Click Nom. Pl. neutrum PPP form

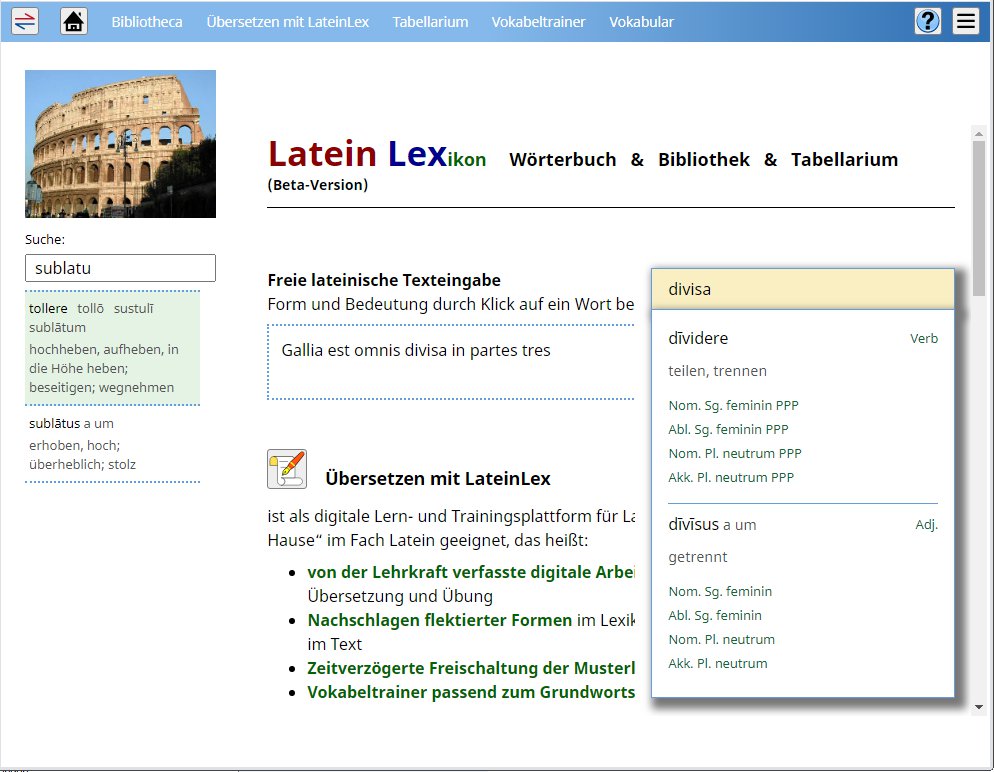click(x=735, y=454)
